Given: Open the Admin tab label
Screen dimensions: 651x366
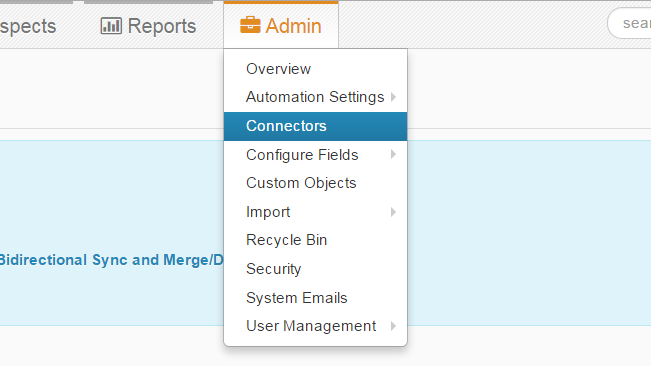Looking at the screenshot, I should [x=293, y=26].
